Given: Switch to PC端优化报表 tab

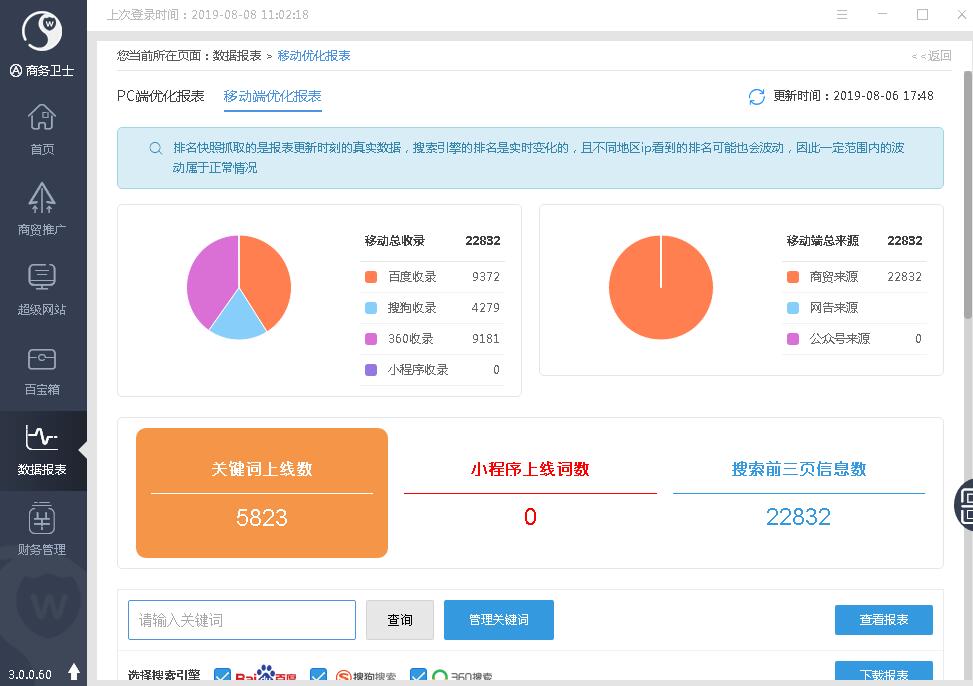Looking at the screenshot, I should (x=160, y=96).
